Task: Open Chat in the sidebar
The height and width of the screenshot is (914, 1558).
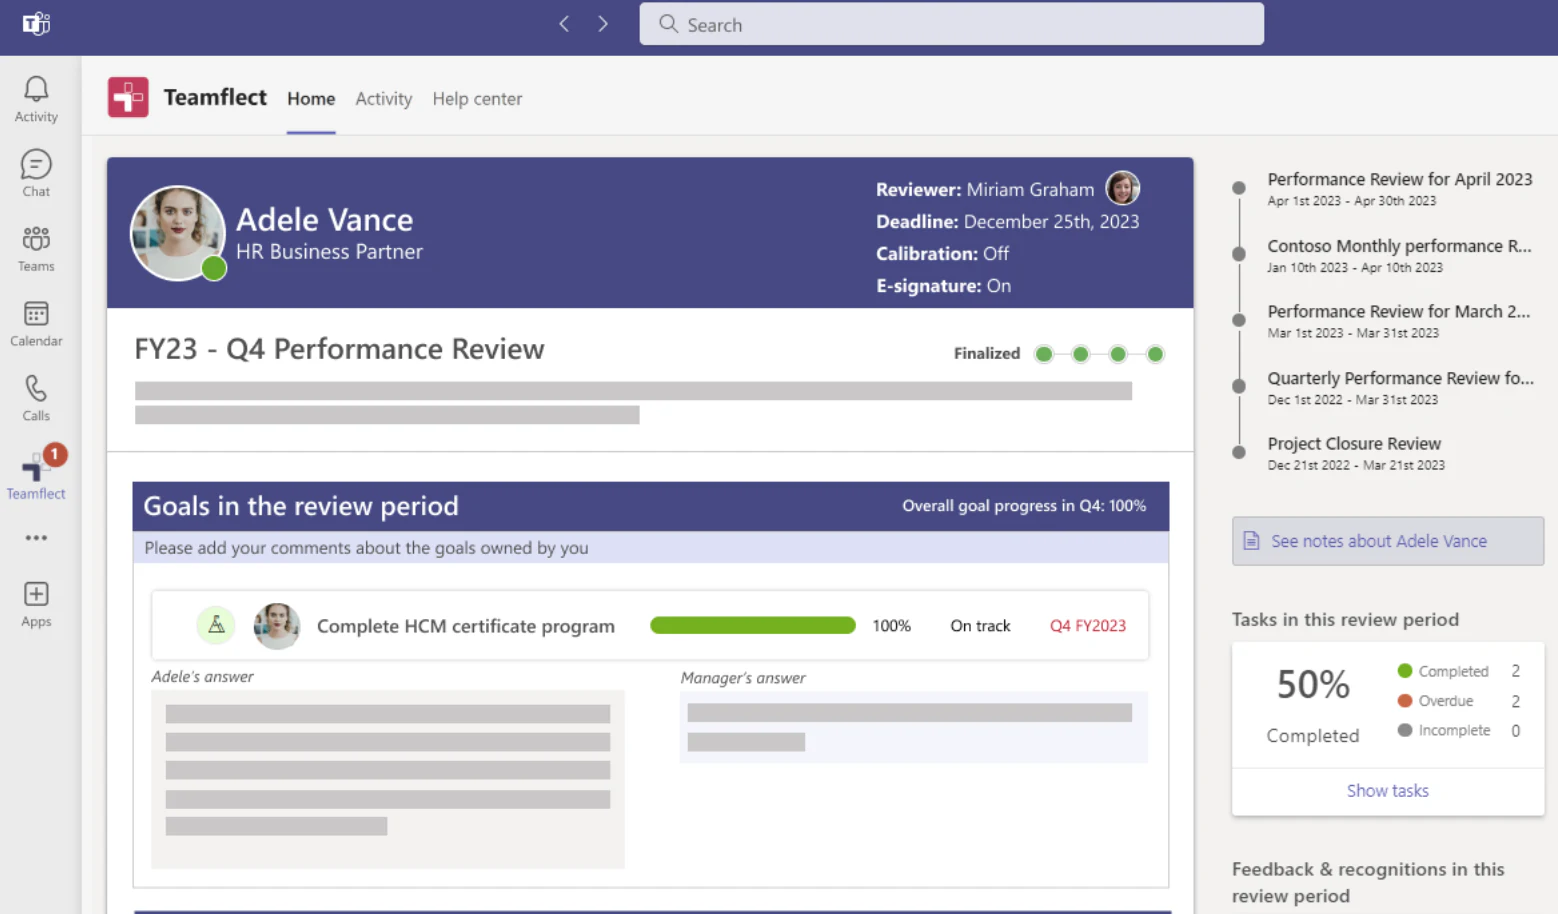Action: [x=36, y=174]
